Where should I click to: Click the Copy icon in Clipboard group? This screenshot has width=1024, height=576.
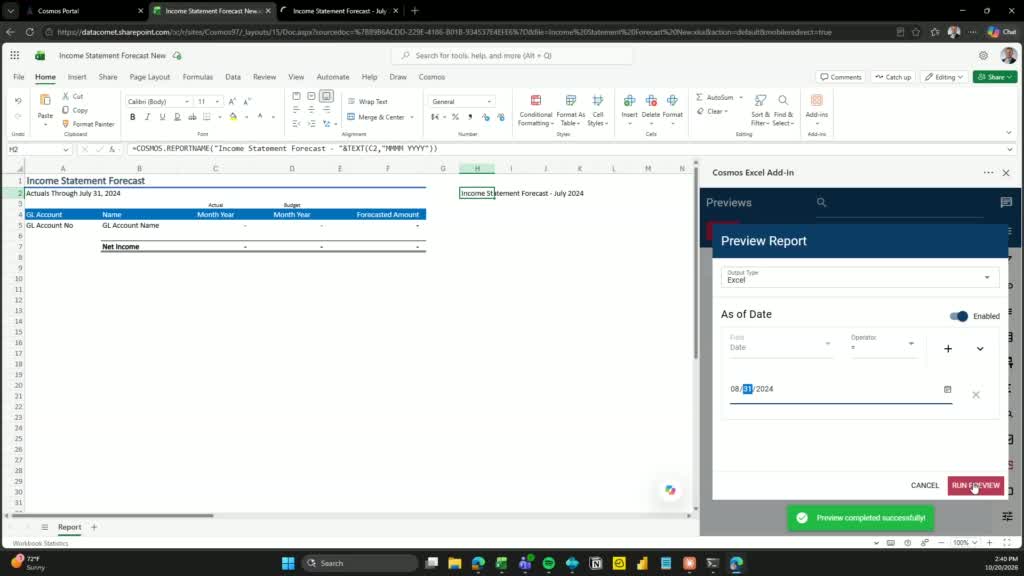coord(65,110)
